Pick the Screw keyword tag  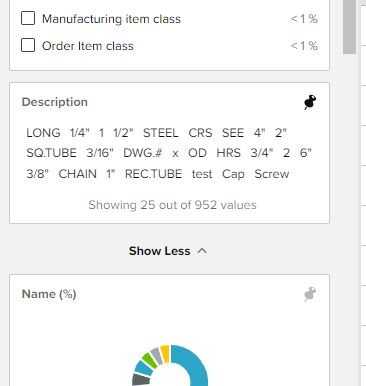(x=272, y=174)
